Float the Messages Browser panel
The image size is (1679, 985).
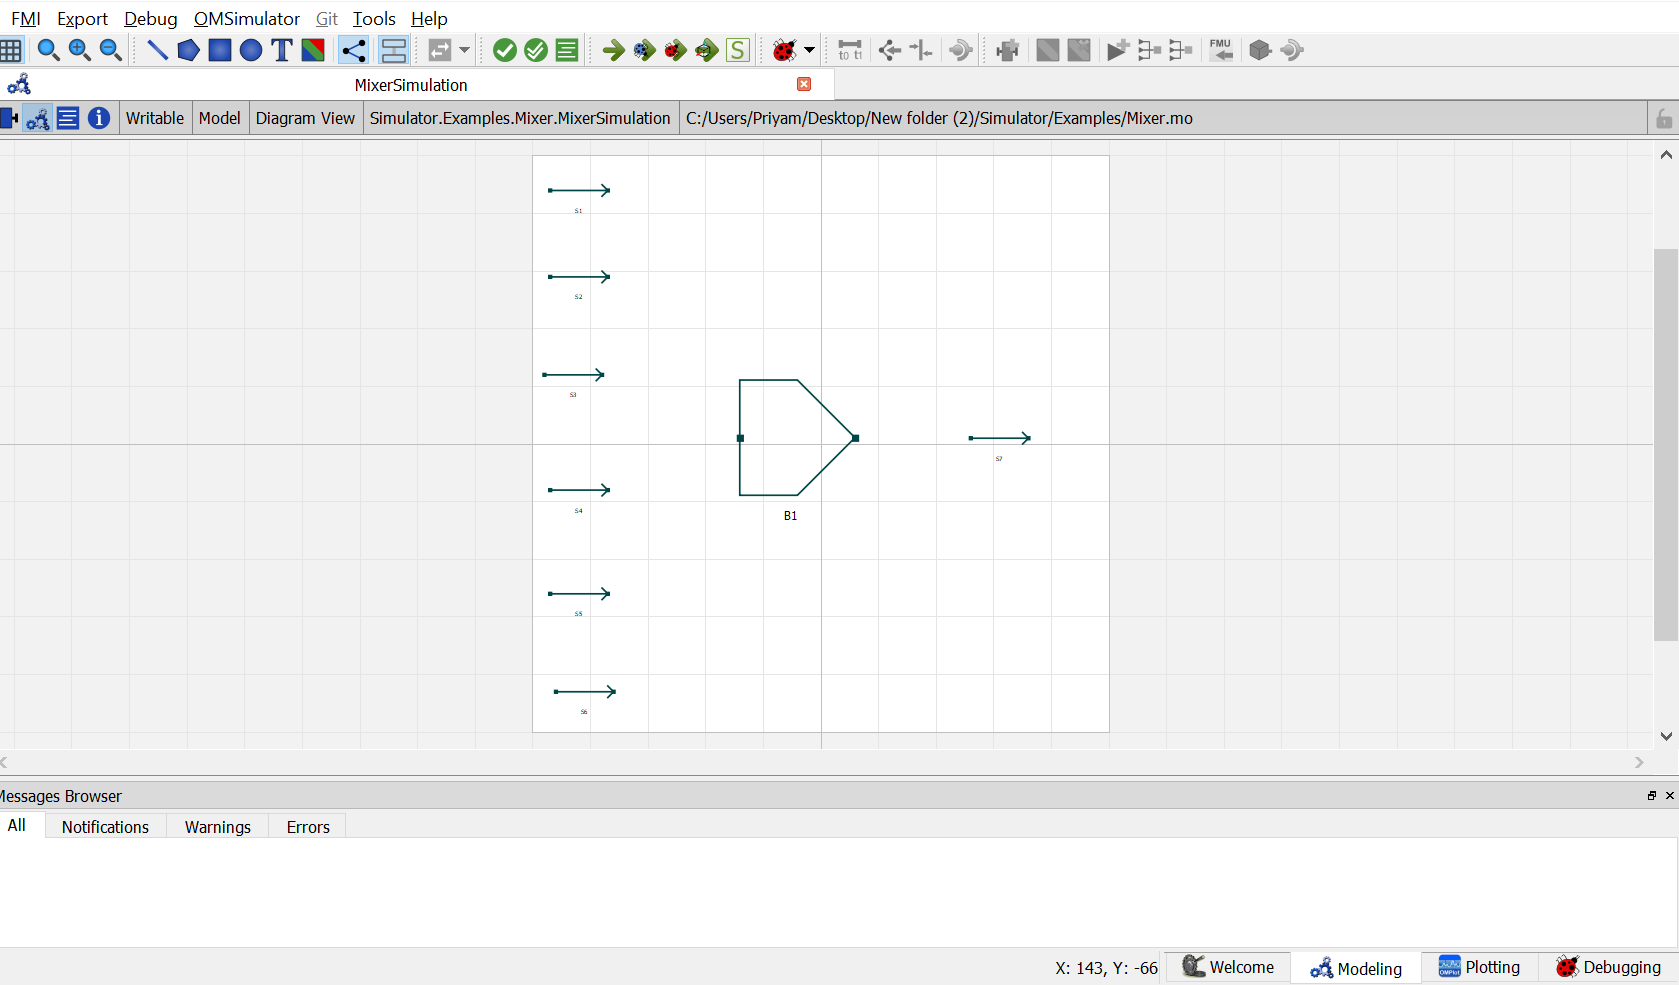click(1652, 796)
